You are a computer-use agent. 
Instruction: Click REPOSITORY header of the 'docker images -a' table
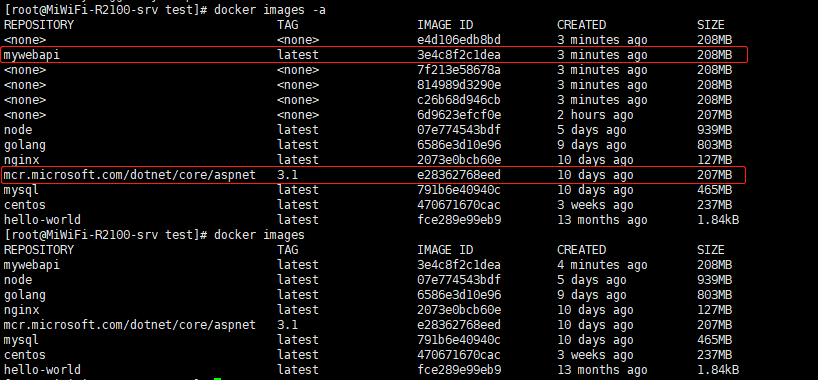[39, 25]
